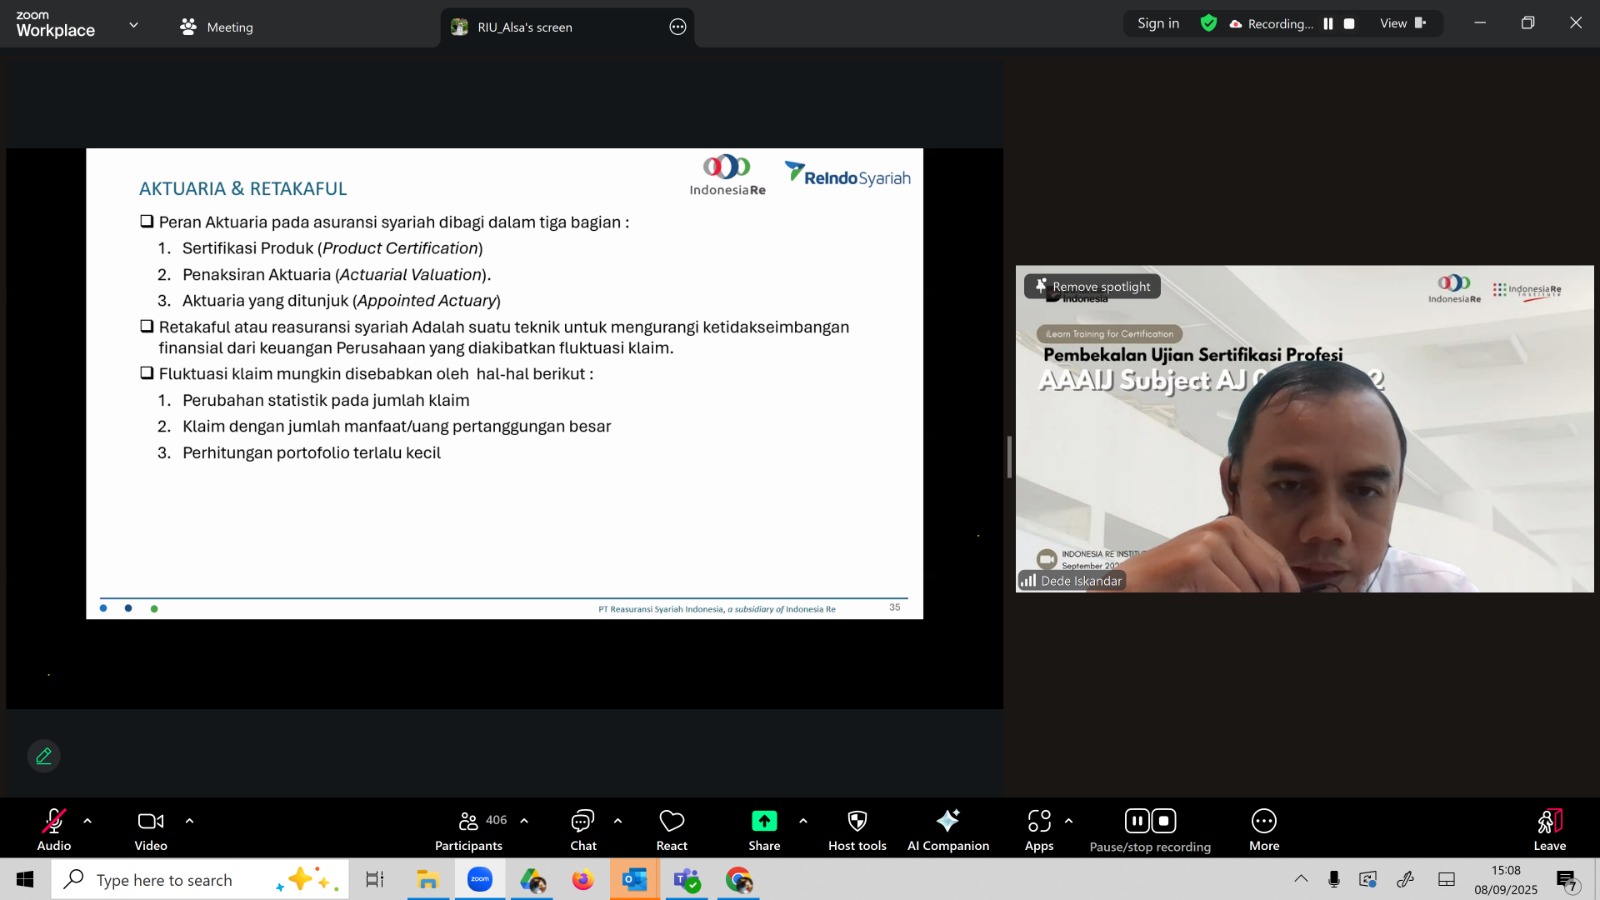The width and height of the screenshot is (1600, 900).
Task: Expand video options arrow next to Video
Action: [189, 821]
